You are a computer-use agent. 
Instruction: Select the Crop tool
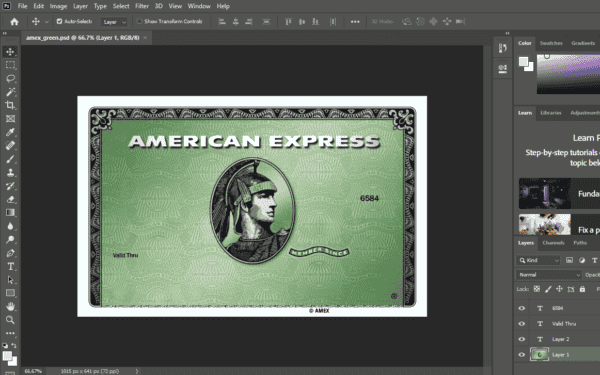[10, 105]
